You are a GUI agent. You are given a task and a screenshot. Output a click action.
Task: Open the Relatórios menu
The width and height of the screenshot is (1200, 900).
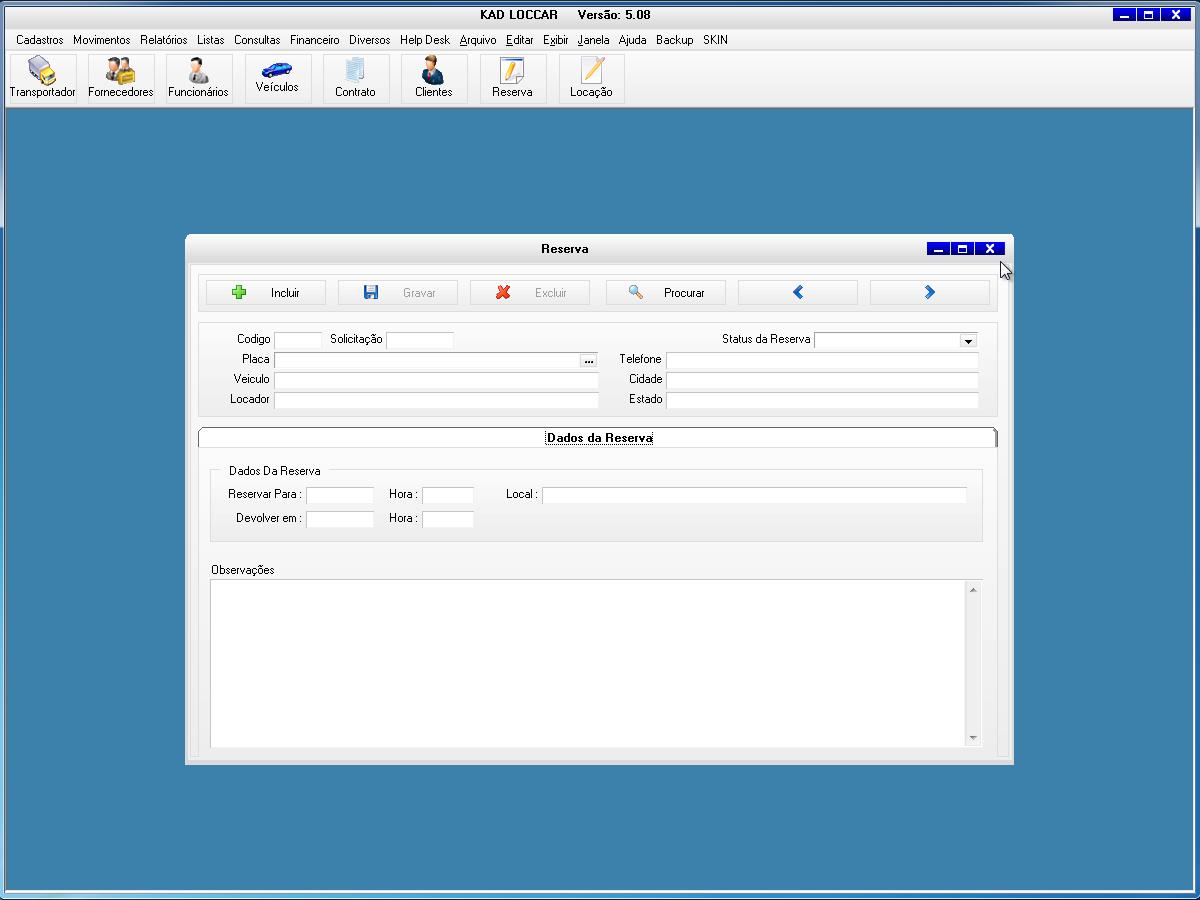click(164, 40)
